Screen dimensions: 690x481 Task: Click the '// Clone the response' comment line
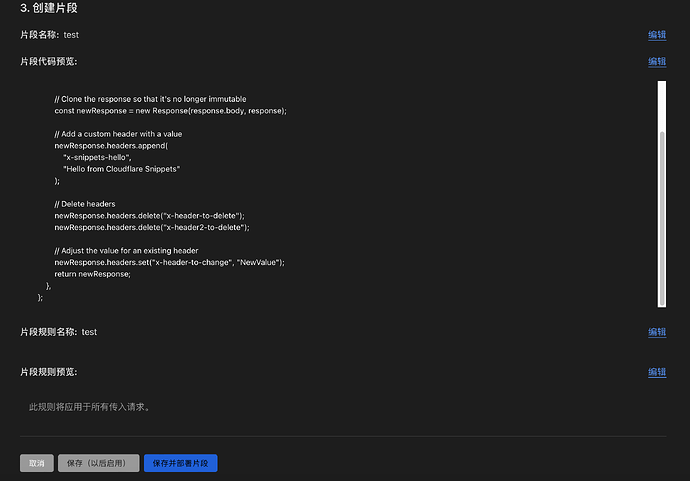[x=150, y=99]
